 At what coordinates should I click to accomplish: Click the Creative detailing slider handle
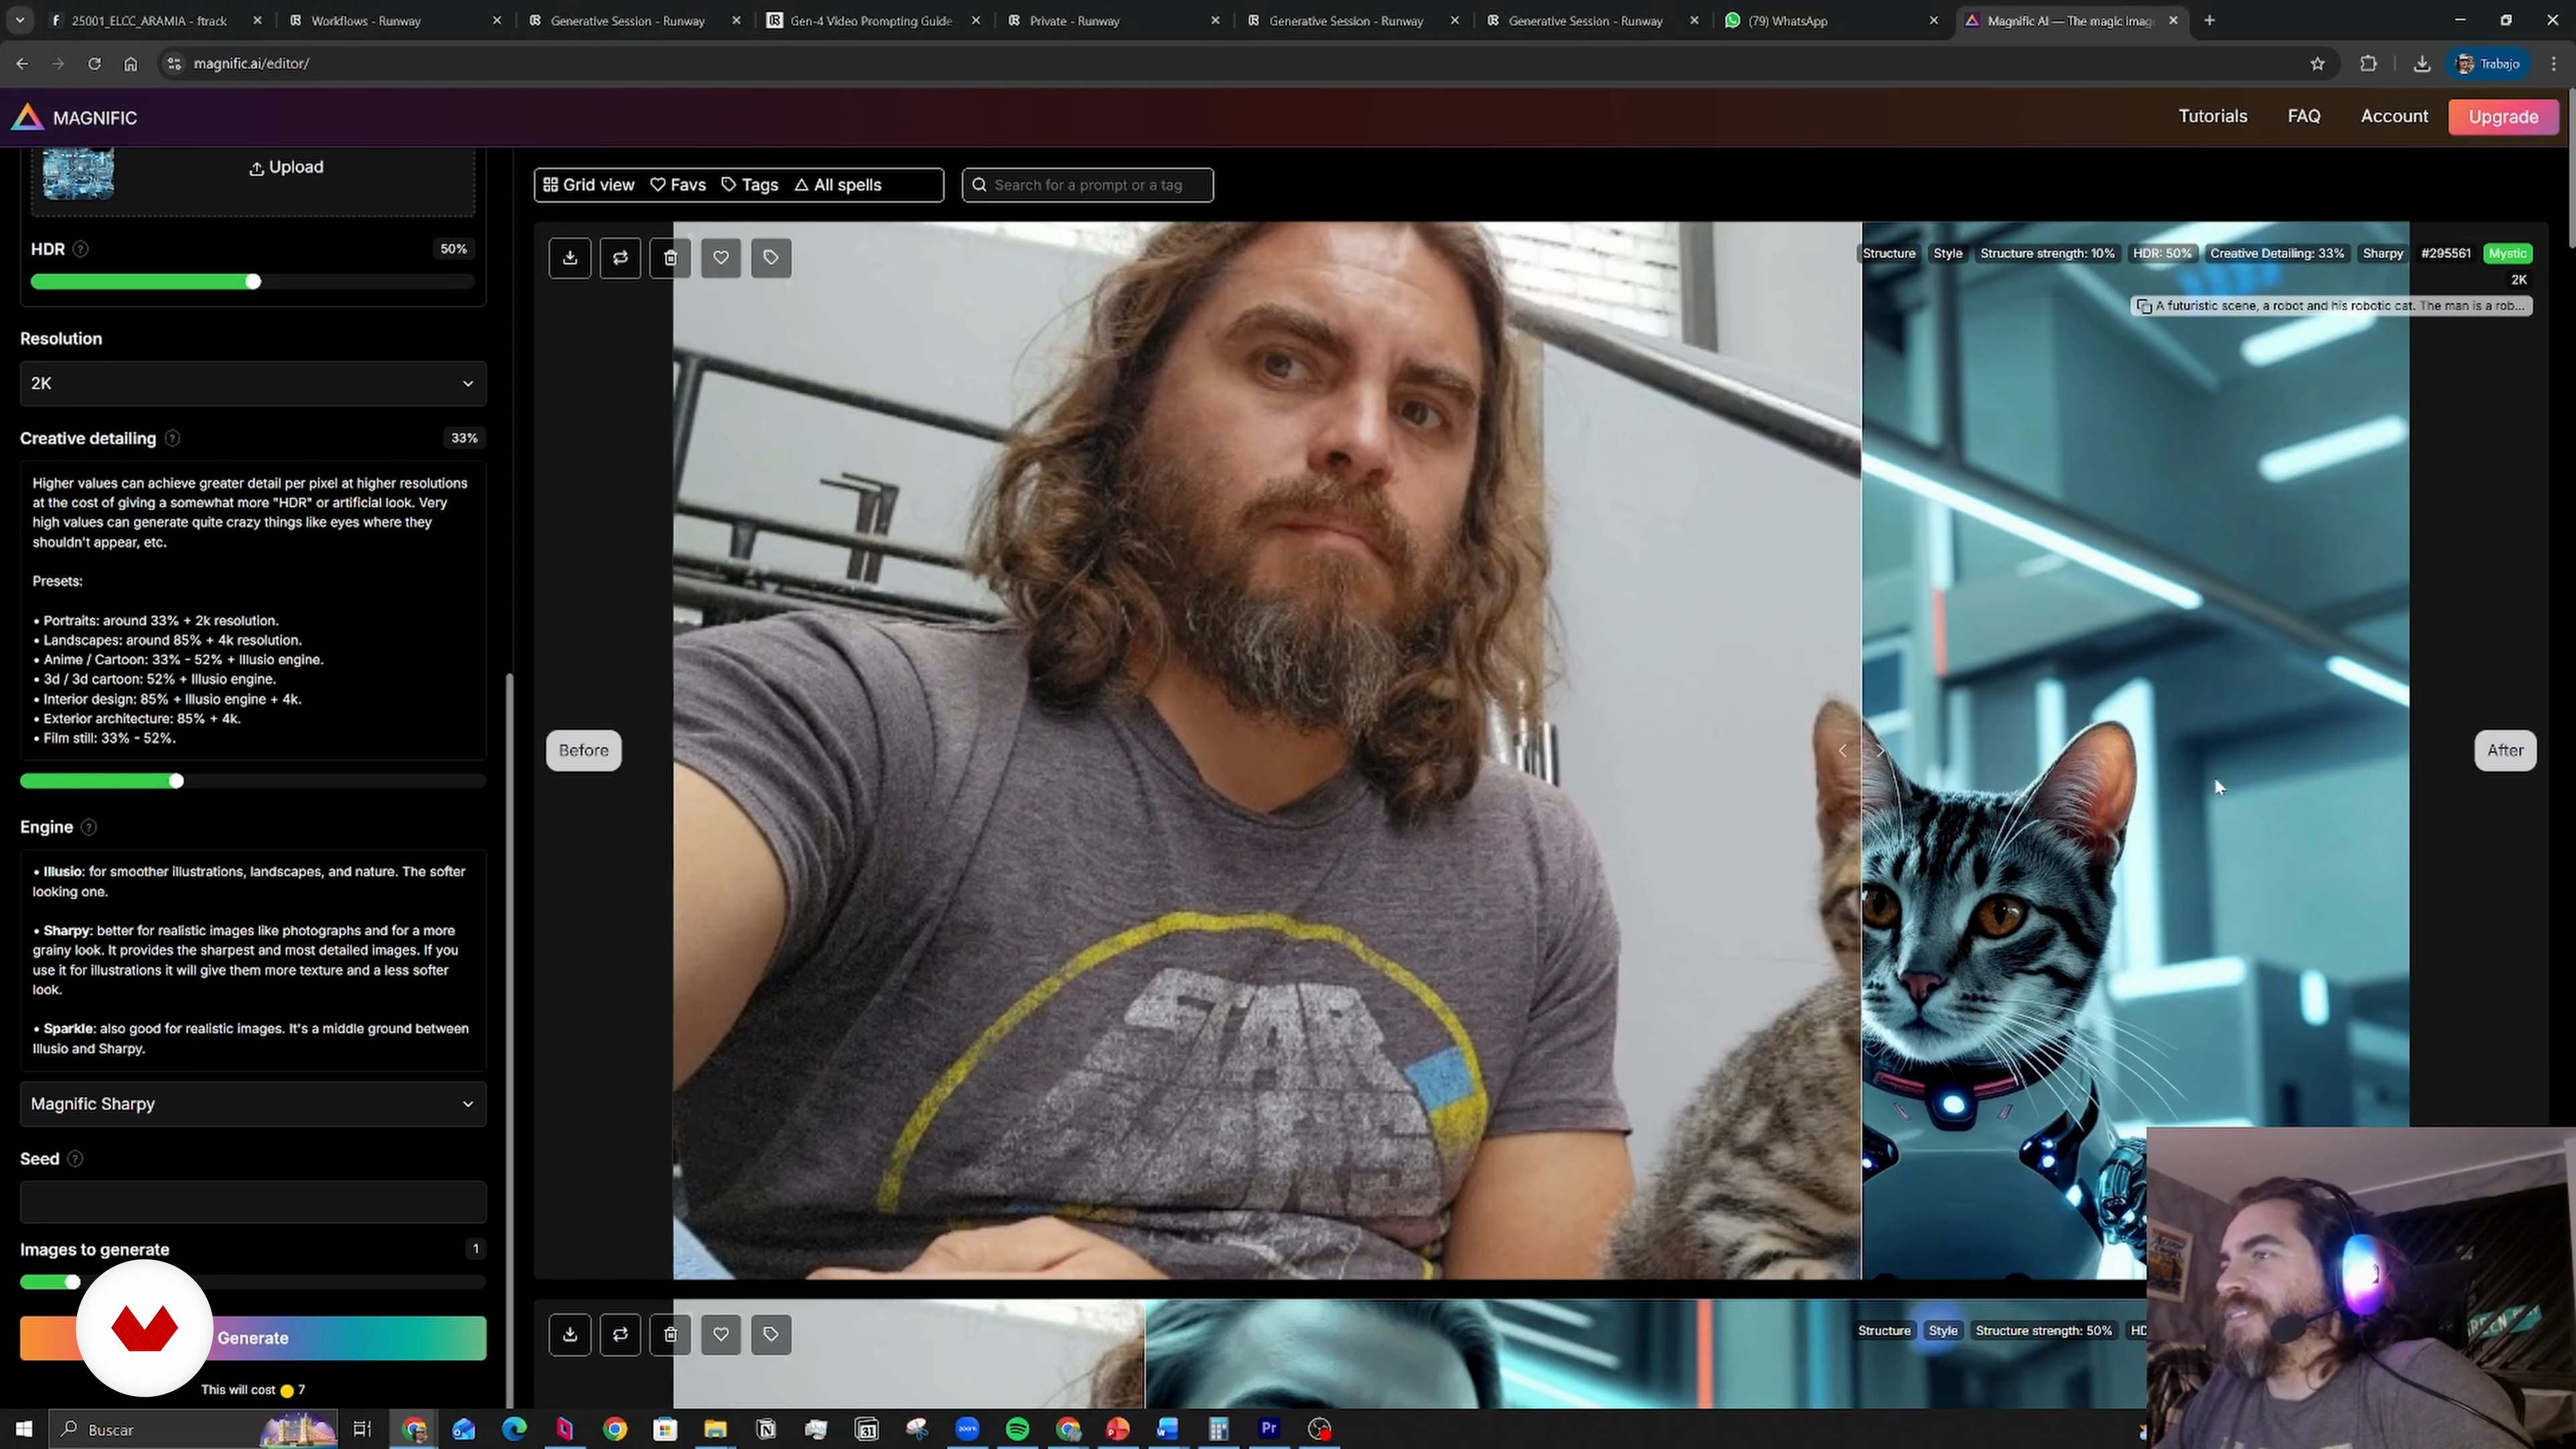click(176, 781)
